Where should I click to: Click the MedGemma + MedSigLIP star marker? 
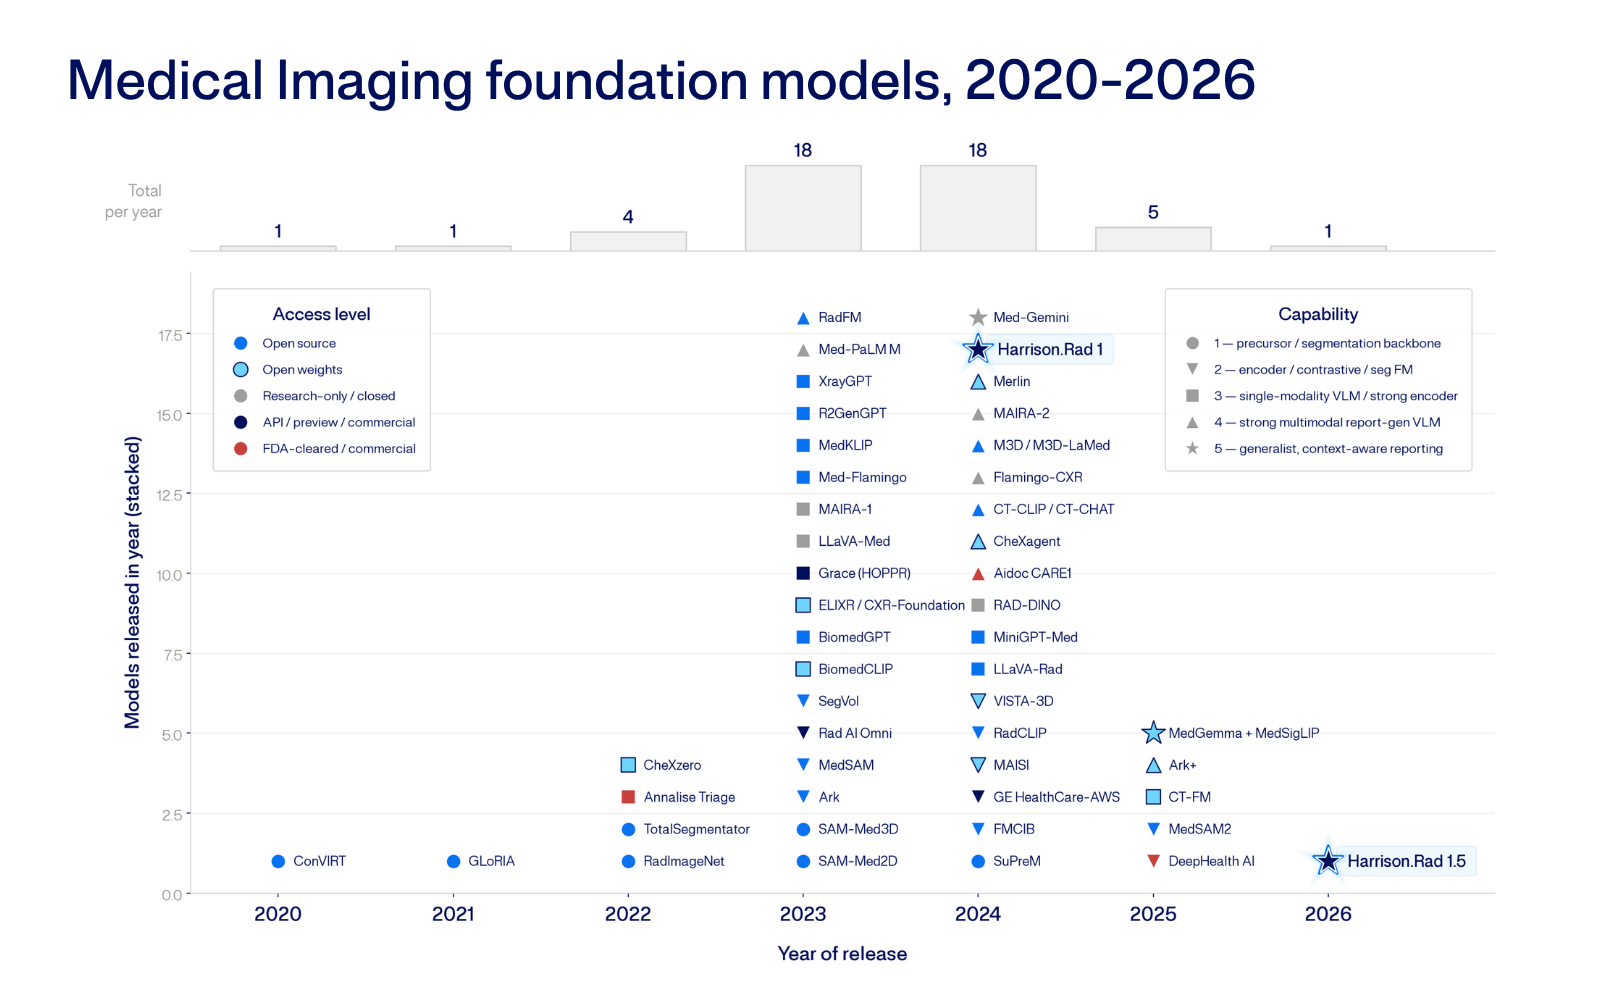(1153, 733)
